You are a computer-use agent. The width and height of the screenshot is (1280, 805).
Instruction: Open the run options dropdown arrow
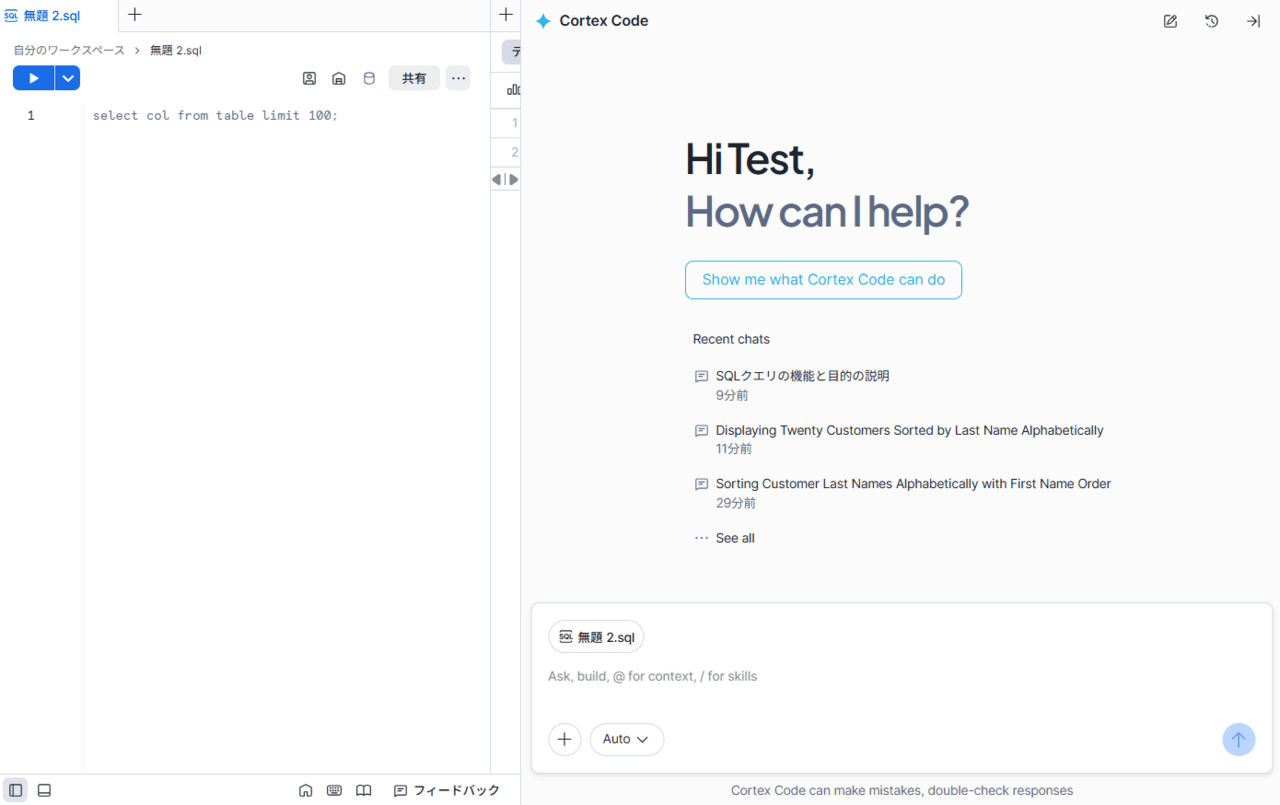point(67,78)
